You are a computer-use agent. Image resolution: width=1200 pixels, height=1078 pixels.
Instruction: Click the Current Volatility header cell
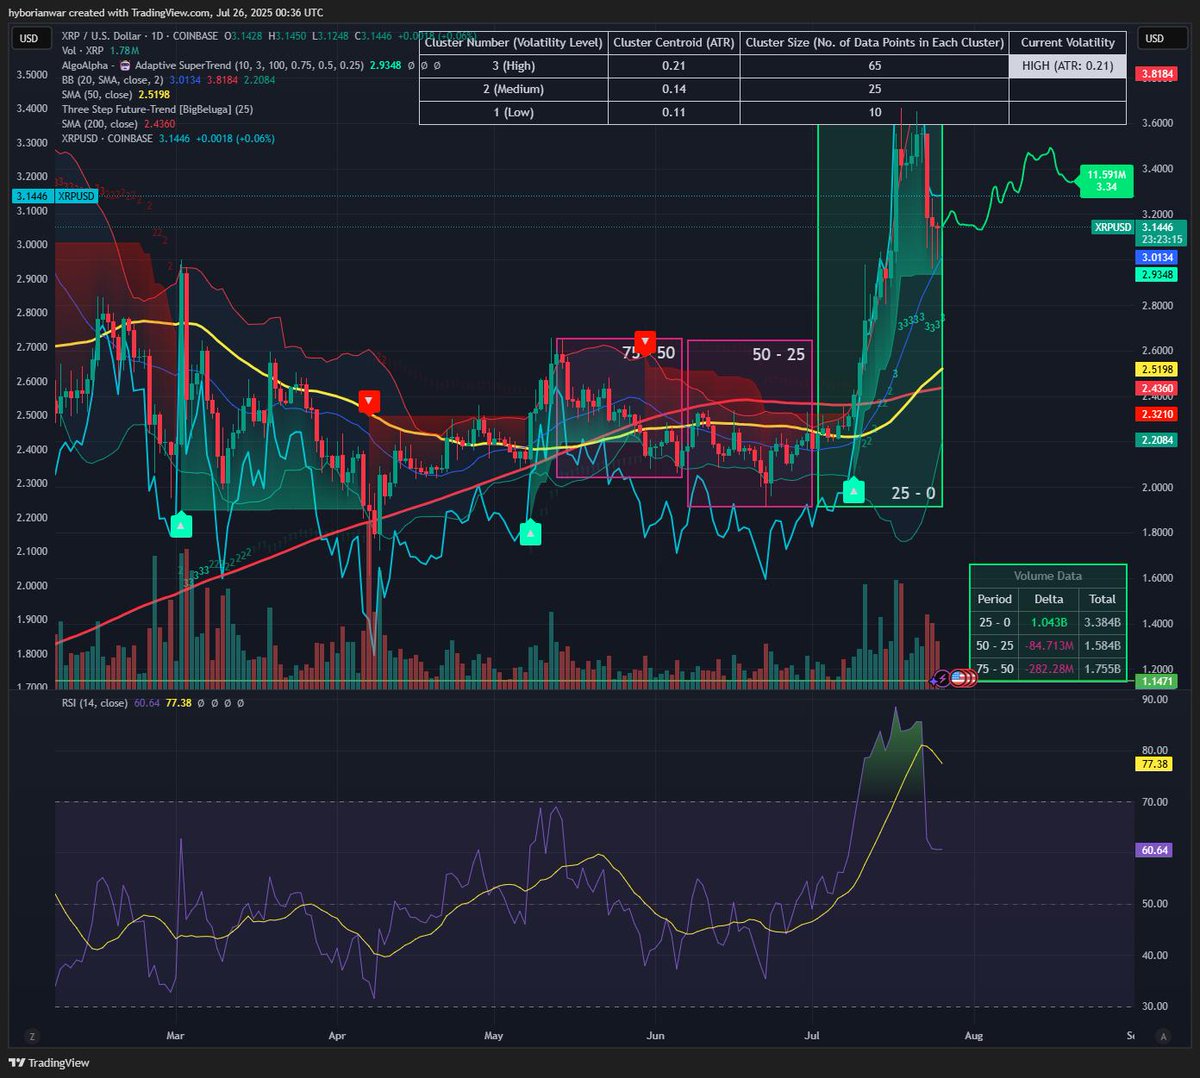(1067, 43)
